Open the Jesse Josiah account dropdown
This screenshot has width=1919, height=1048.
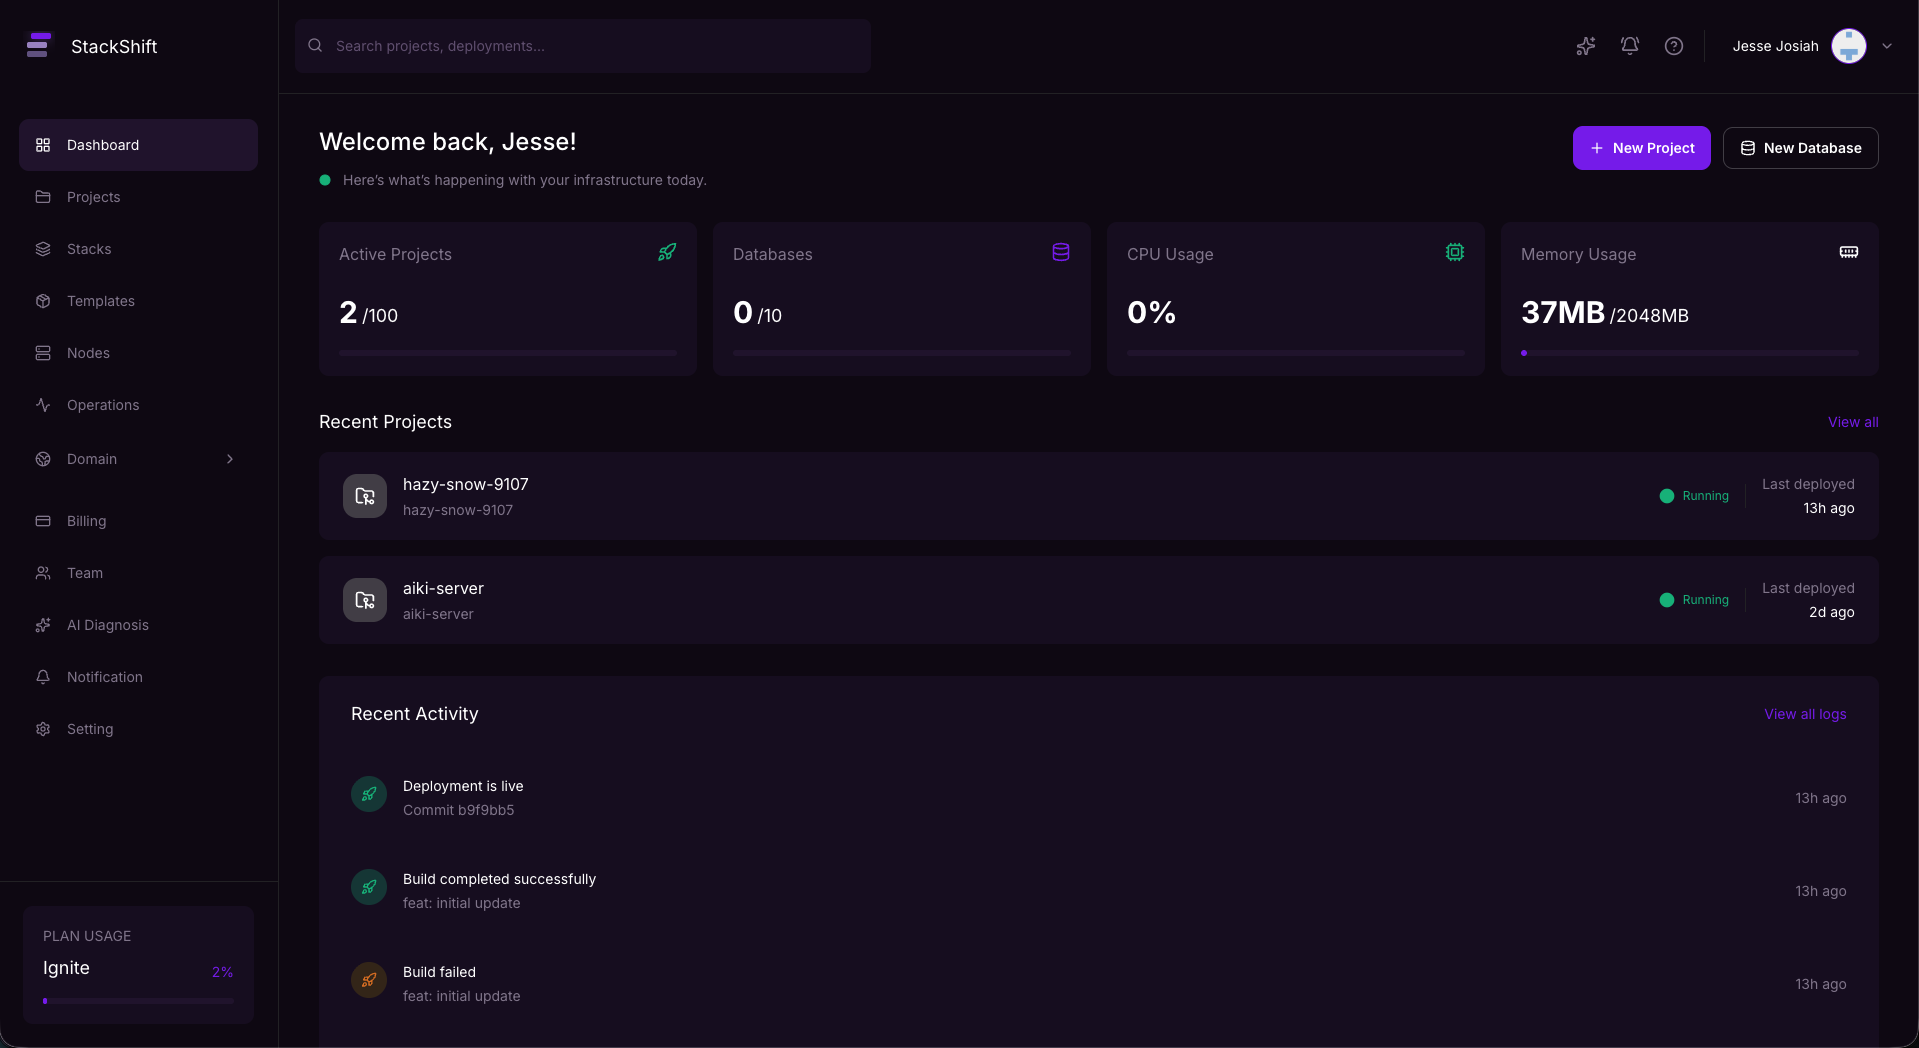click(x=1887, y=46)
